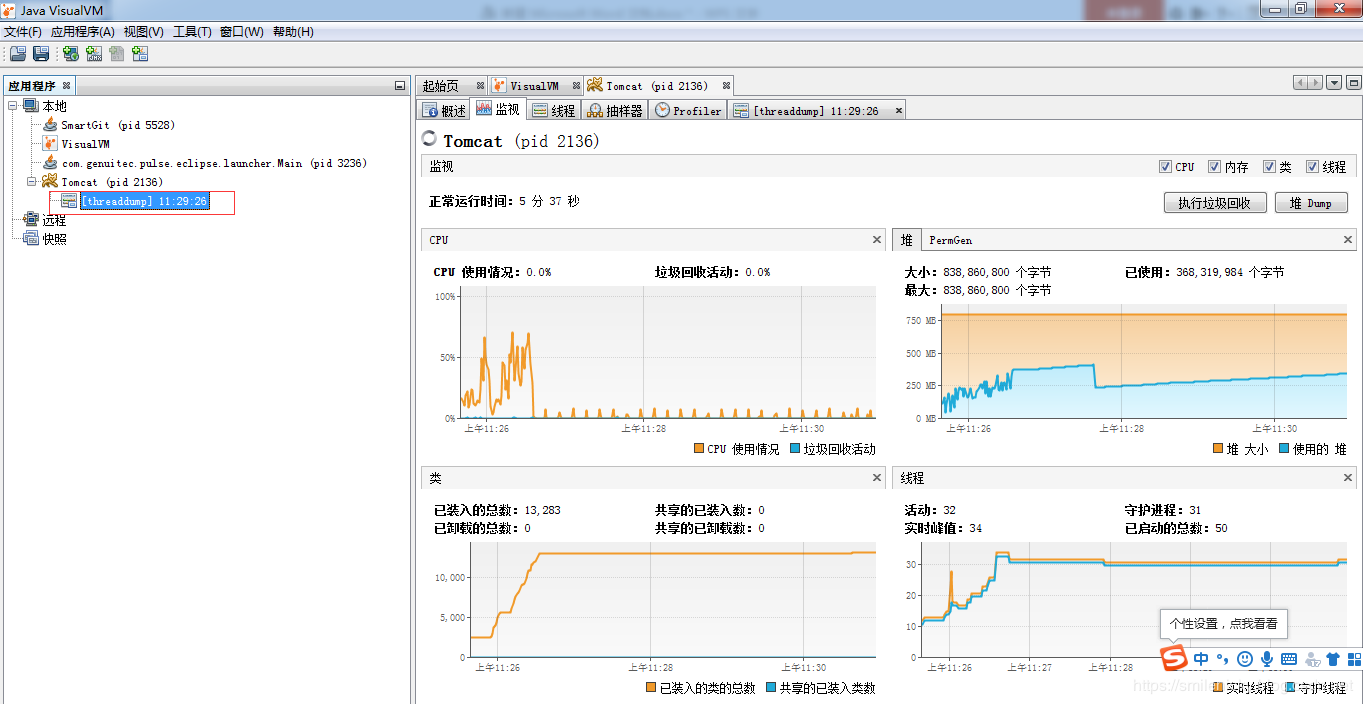Click the Add JMX Connection toolbar icon
The height and width of the screenshot is (704, 1363).
coord(94,54)
